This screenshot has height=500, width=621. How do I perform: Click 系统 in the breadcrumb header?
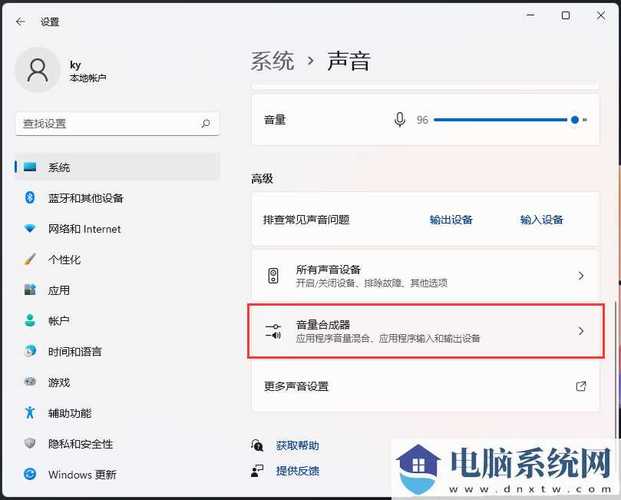(273, 61)
